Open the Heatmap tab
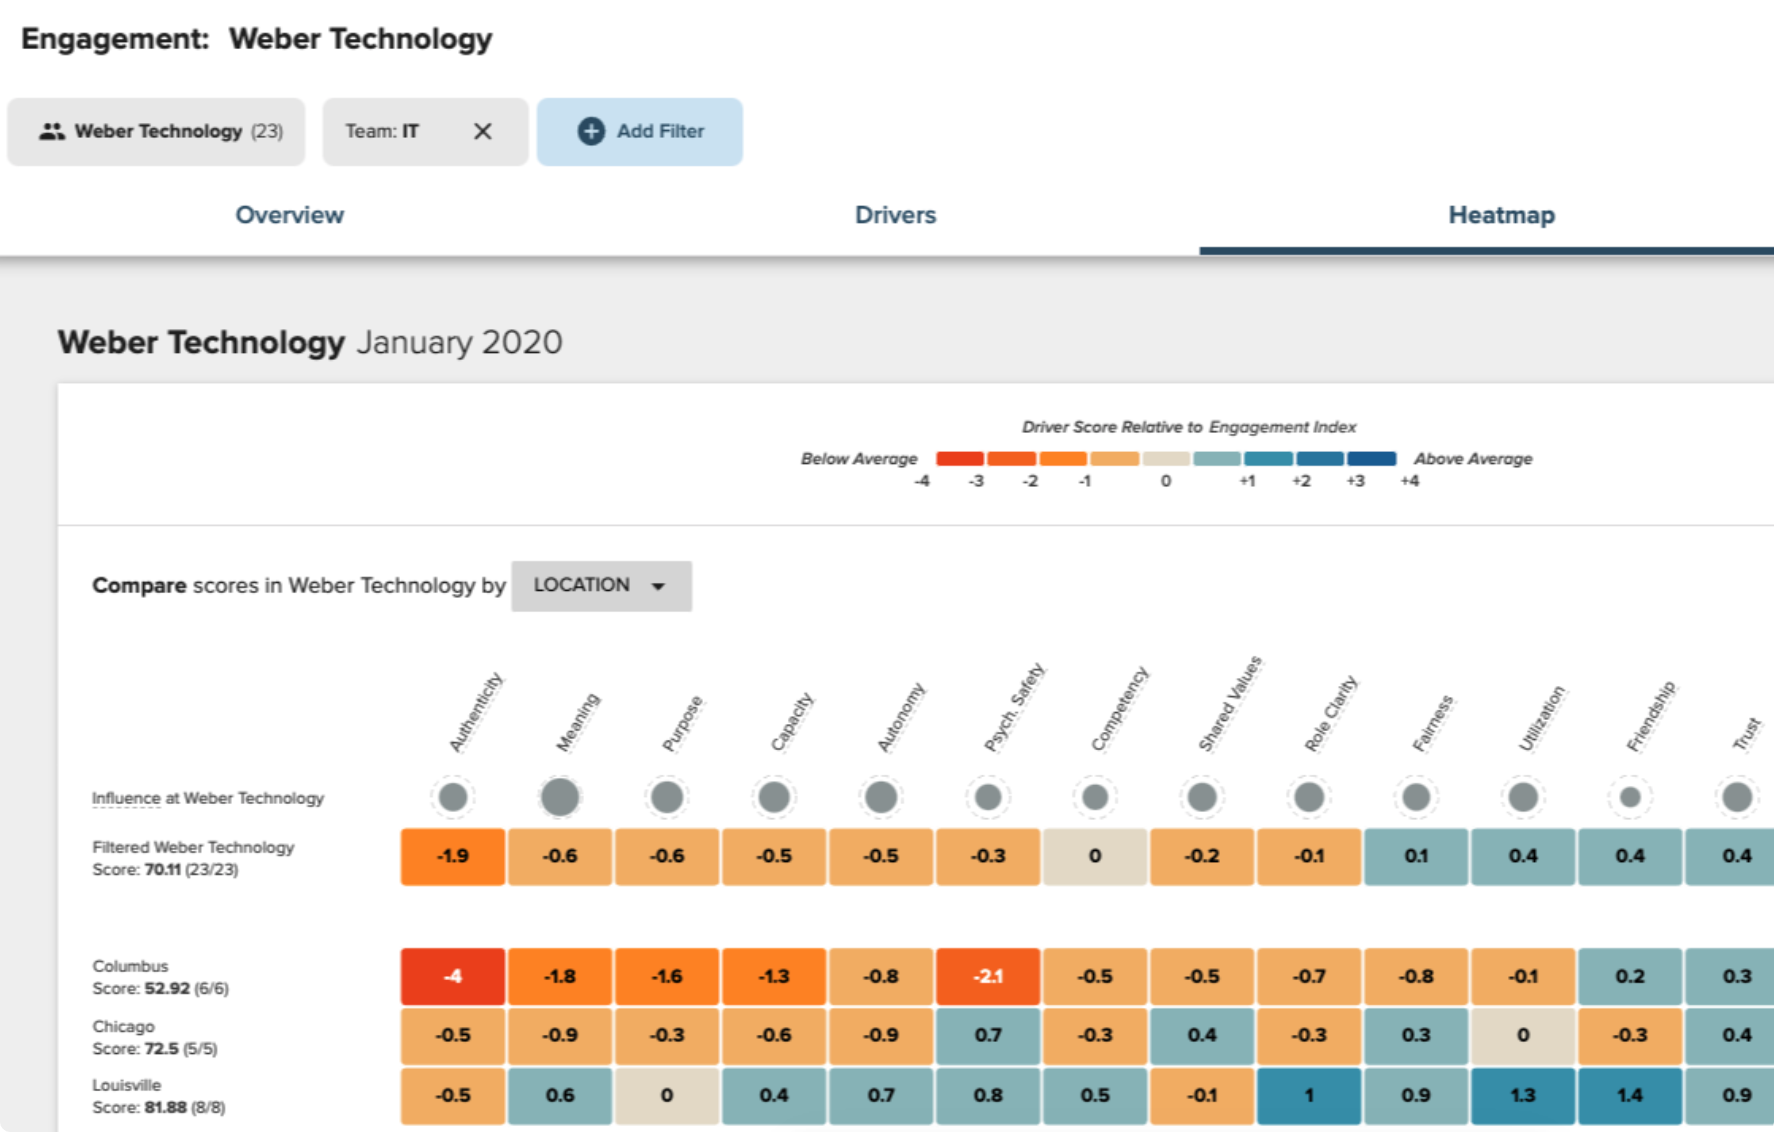Image resolution: width=1774 pixels, height=1132 pixels. [x=1501, y=215]
